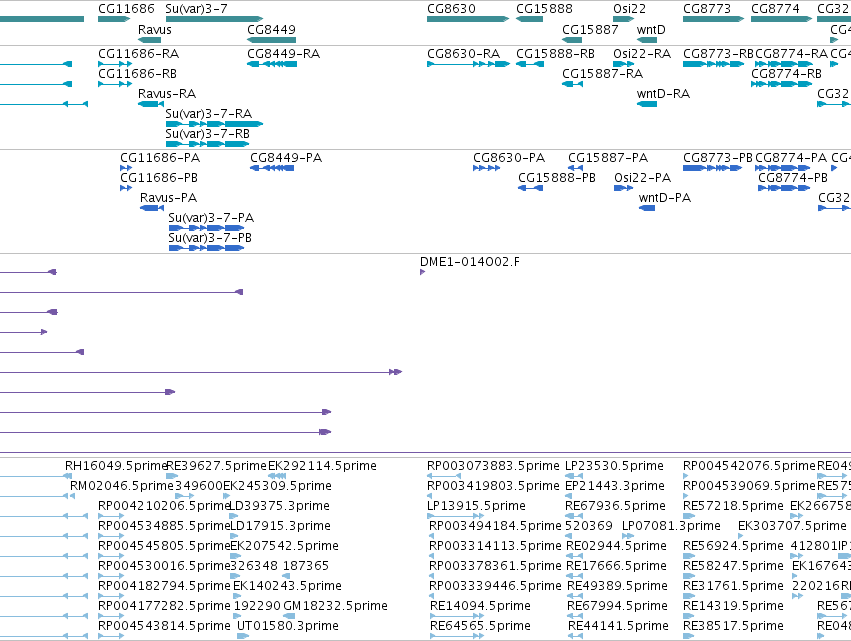This screenshot has width=851, height=641.
Task: Click the CG8630-RA transcript label
Action: point(463,54)
